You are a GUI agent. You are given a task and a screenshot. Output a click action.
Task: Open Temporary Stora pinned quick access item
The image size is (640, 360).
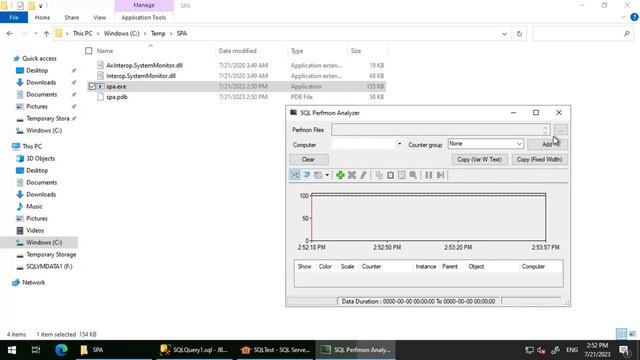coord(48,118)
